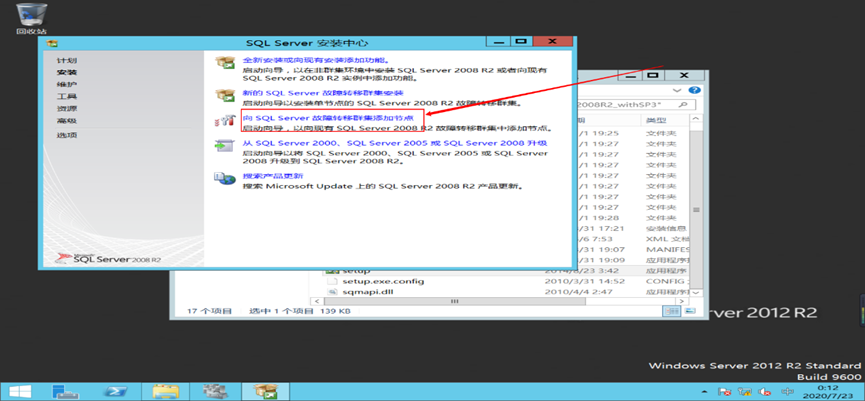This screenshot has width=865, height=401.
Task: Click the 安装信息 type cell
Action: pos(666,228)
